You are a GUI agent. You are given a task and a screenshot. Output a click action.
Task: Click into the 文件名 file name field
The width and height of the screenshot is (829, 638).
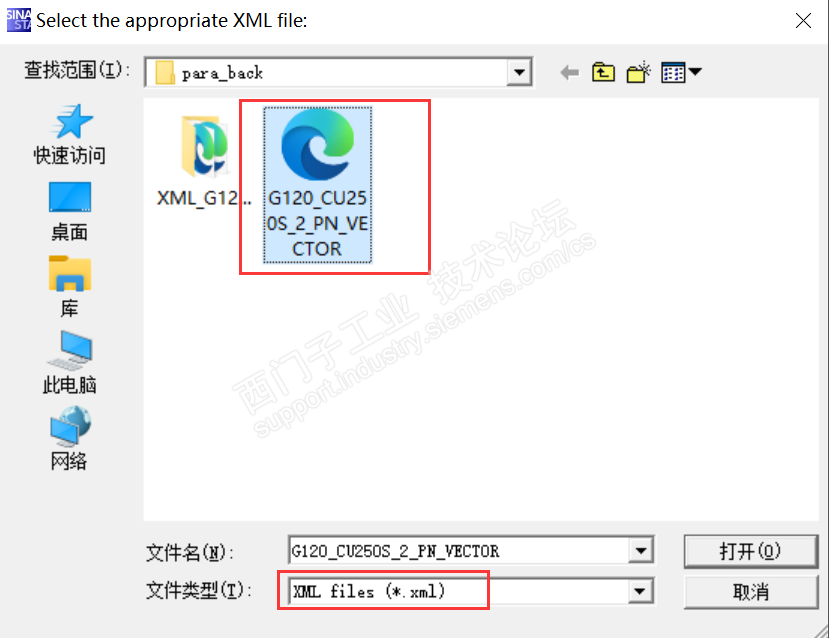coord(459,551)
